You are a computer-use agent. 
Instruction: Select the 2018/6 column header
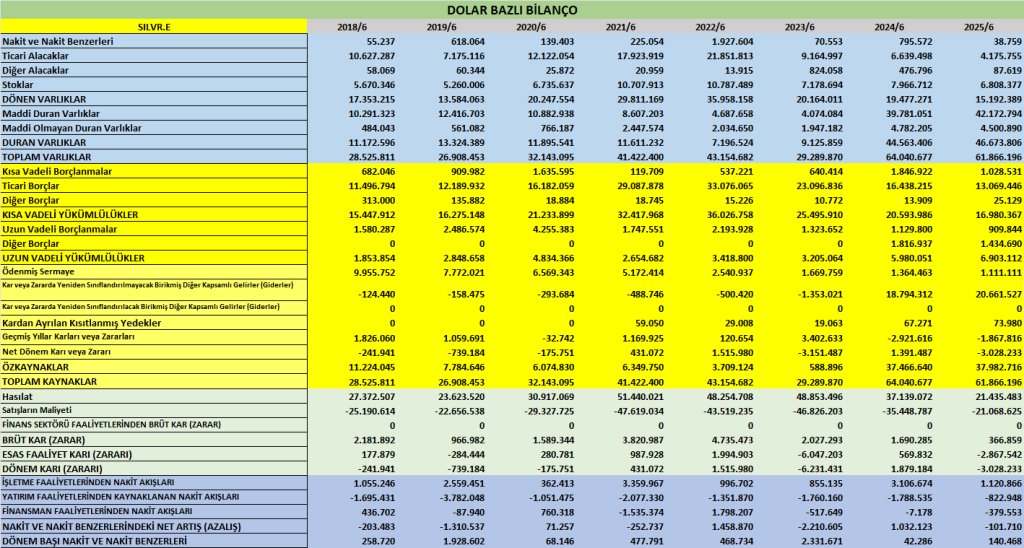(352, 27)
